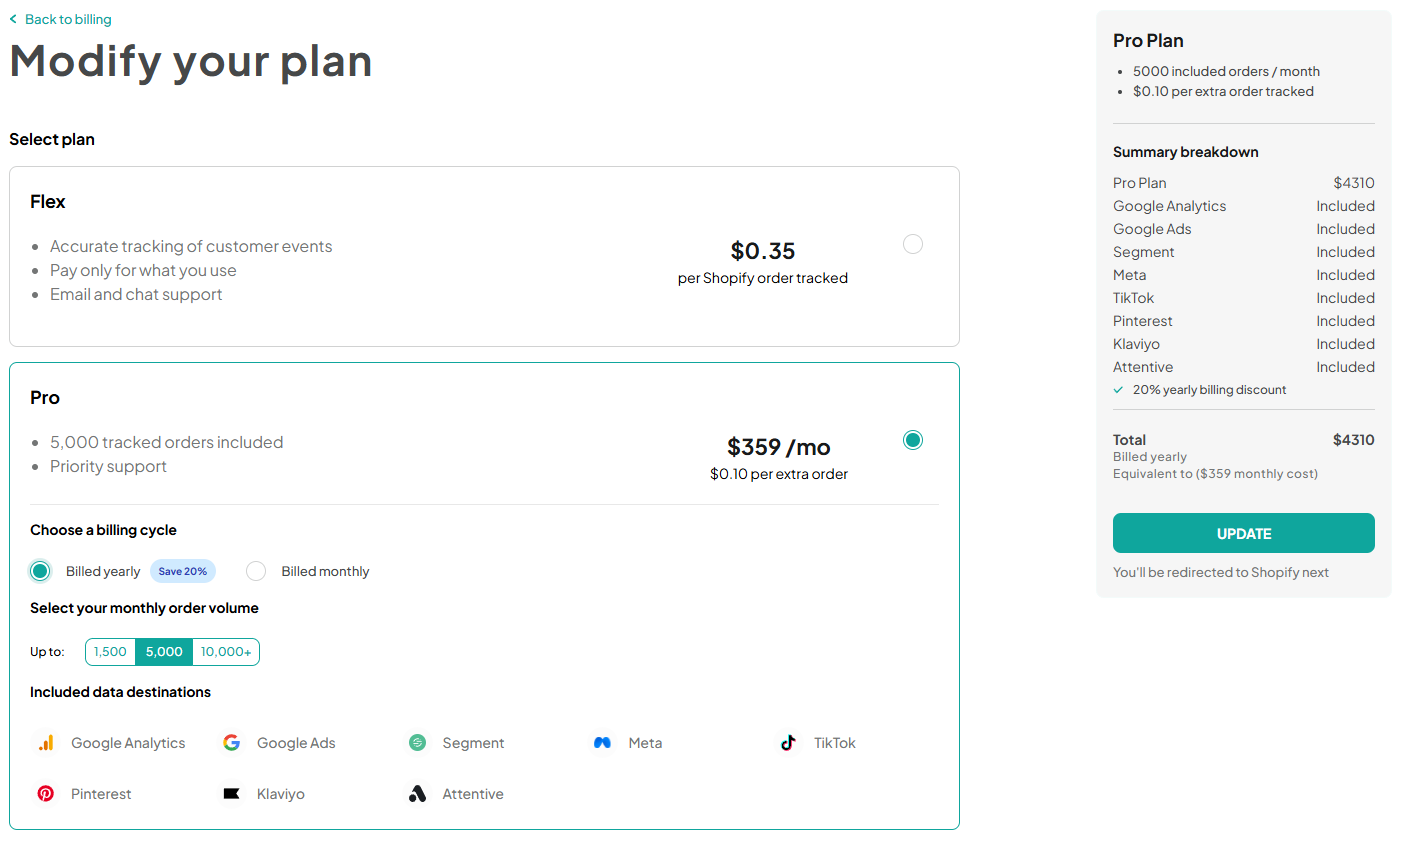Pick the 5,000 order volume segment

click(x=164, y=652)
